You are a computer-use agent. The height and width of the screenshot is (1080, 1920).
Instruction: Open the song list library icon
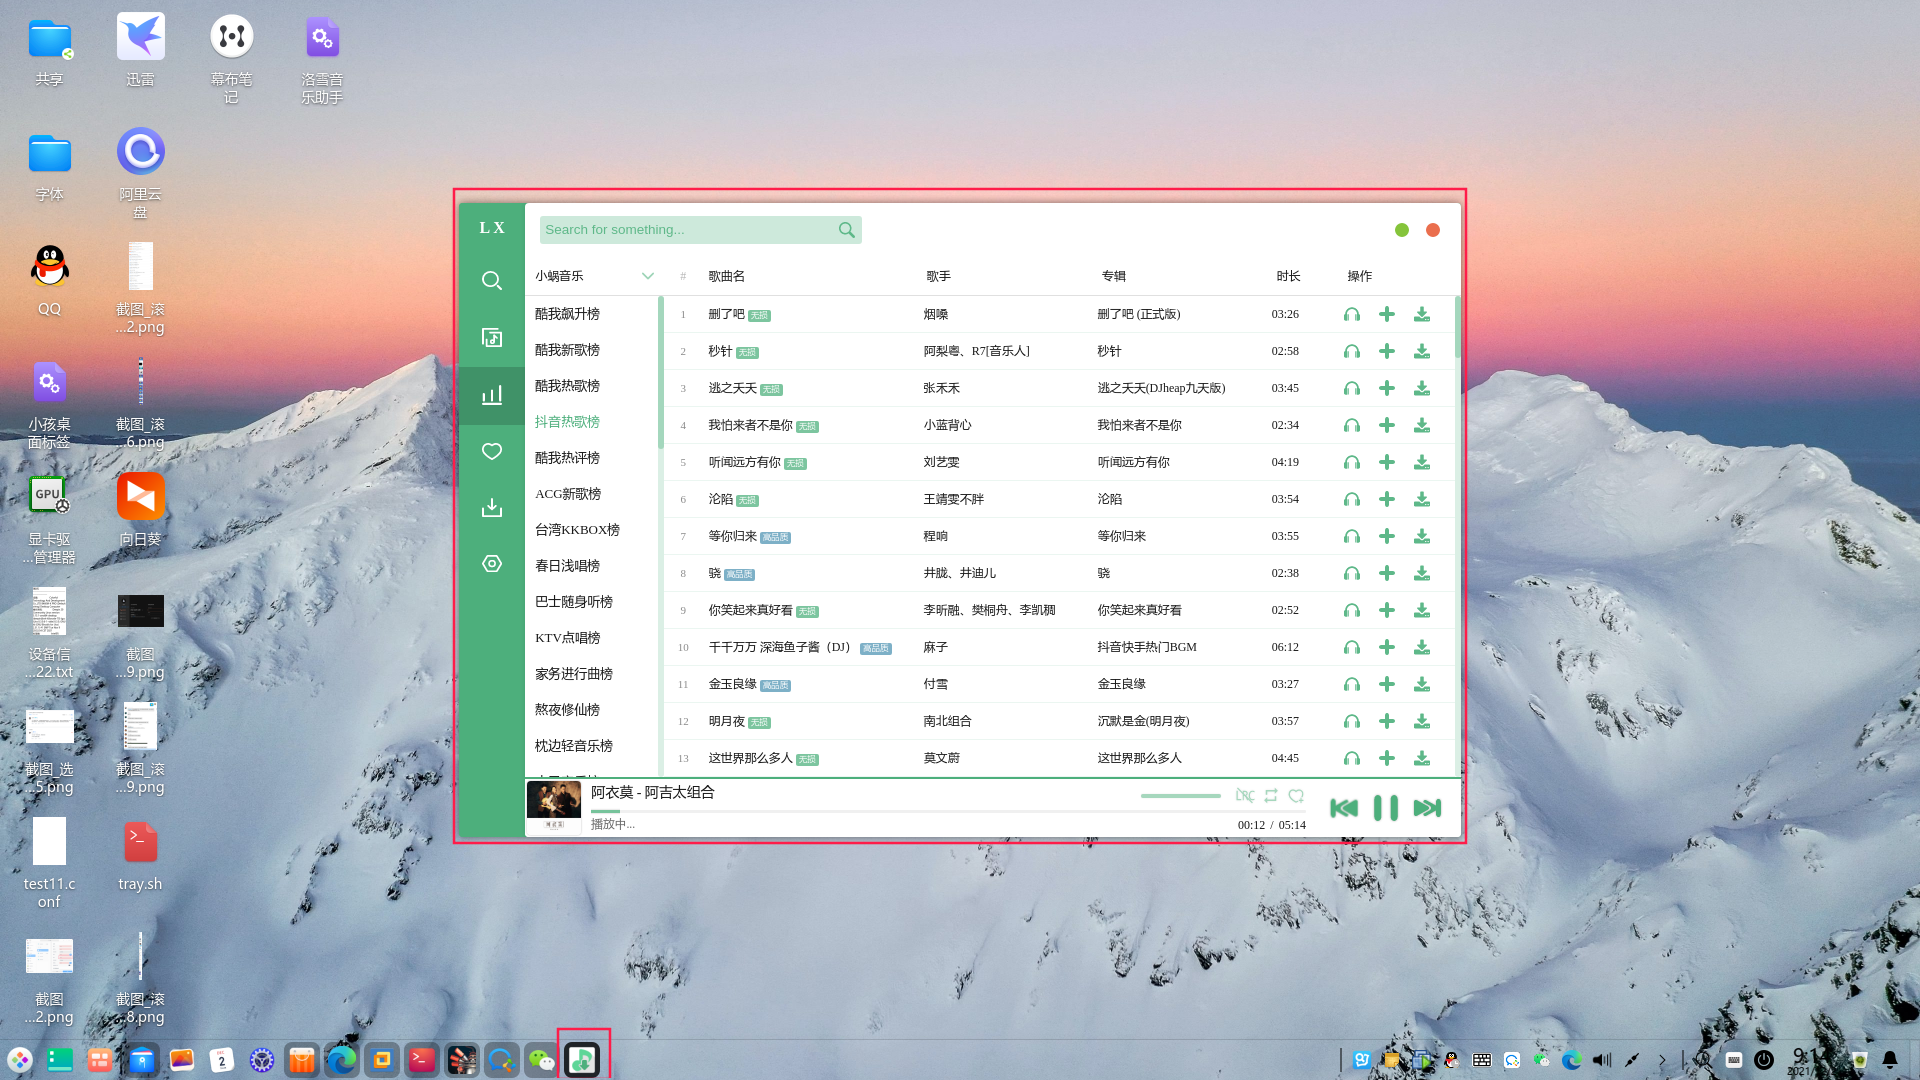[x=491, y=338]
